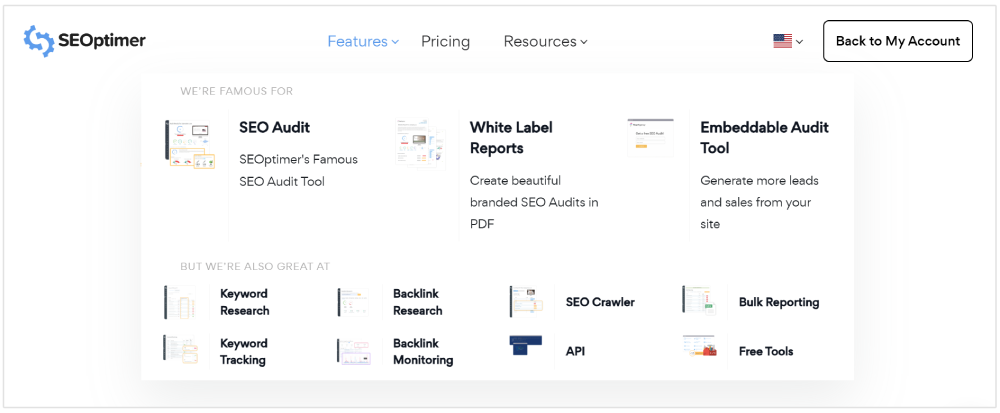Click the Bulk Reporting icon

[x=698, y=301]
